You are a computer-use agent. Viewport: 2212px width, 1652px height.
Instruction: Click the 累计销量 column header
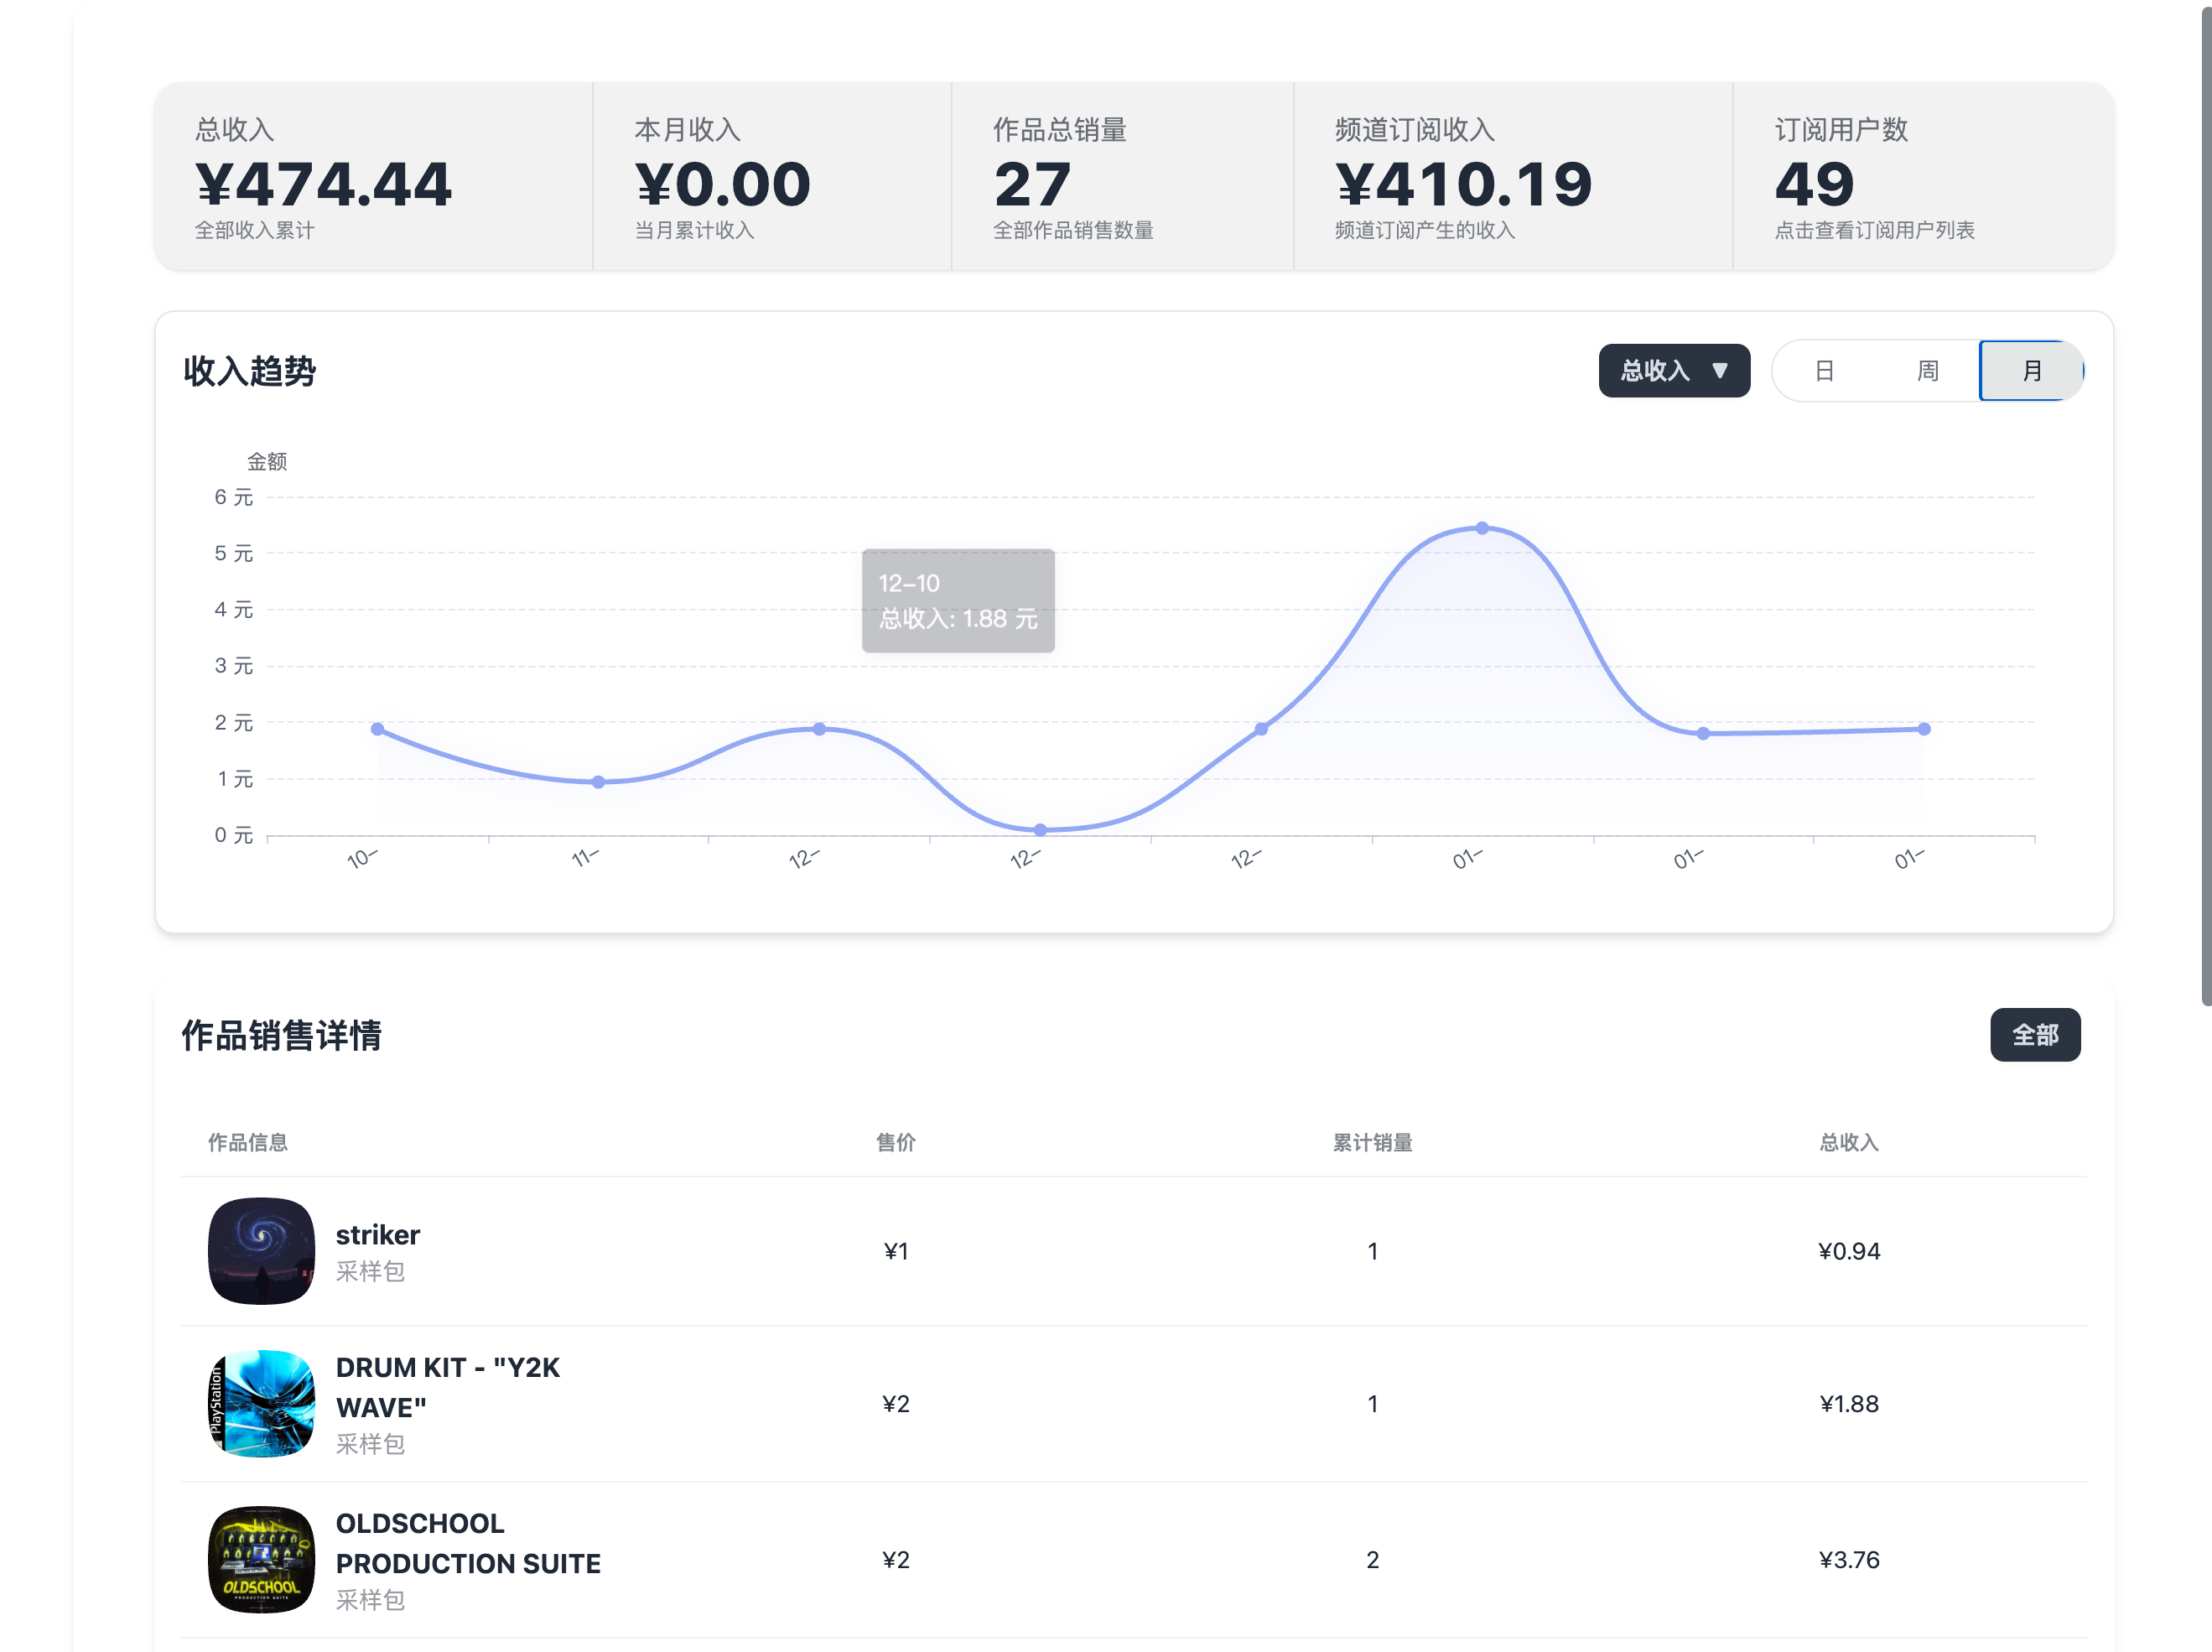(1373, 1143)
